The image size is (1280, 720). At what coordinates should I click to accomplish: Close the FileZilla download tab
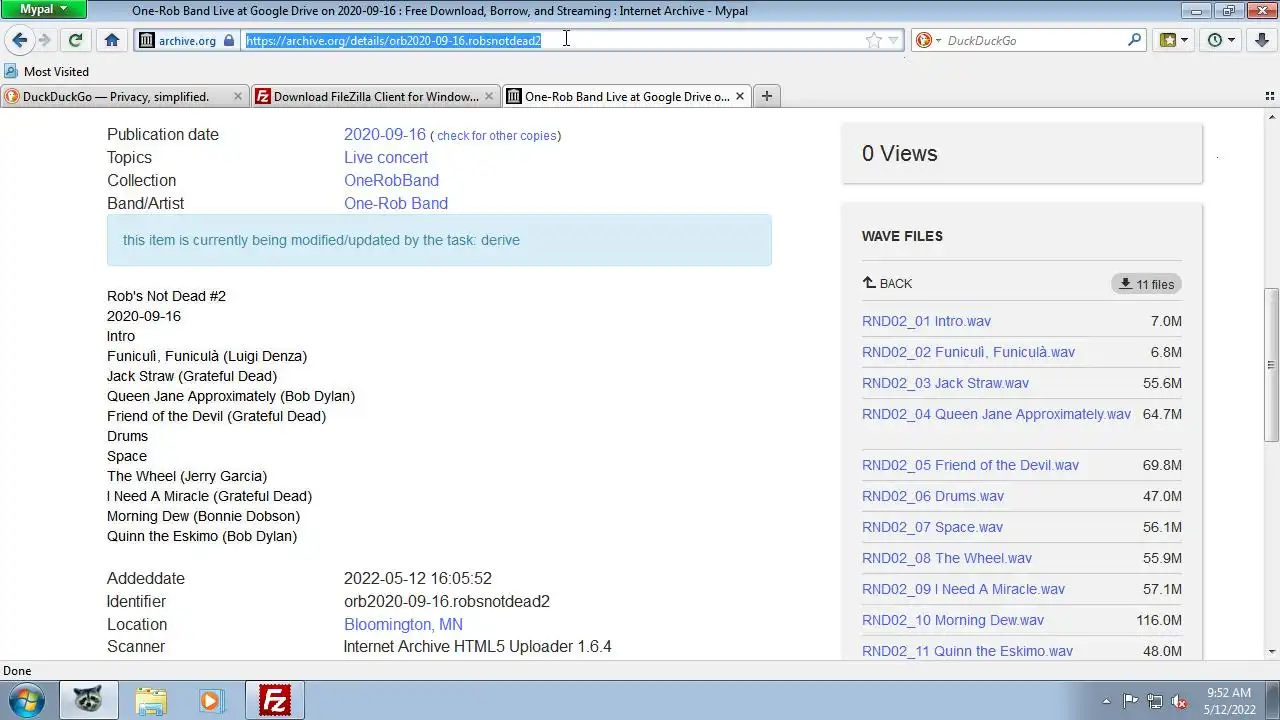(489, 97)
